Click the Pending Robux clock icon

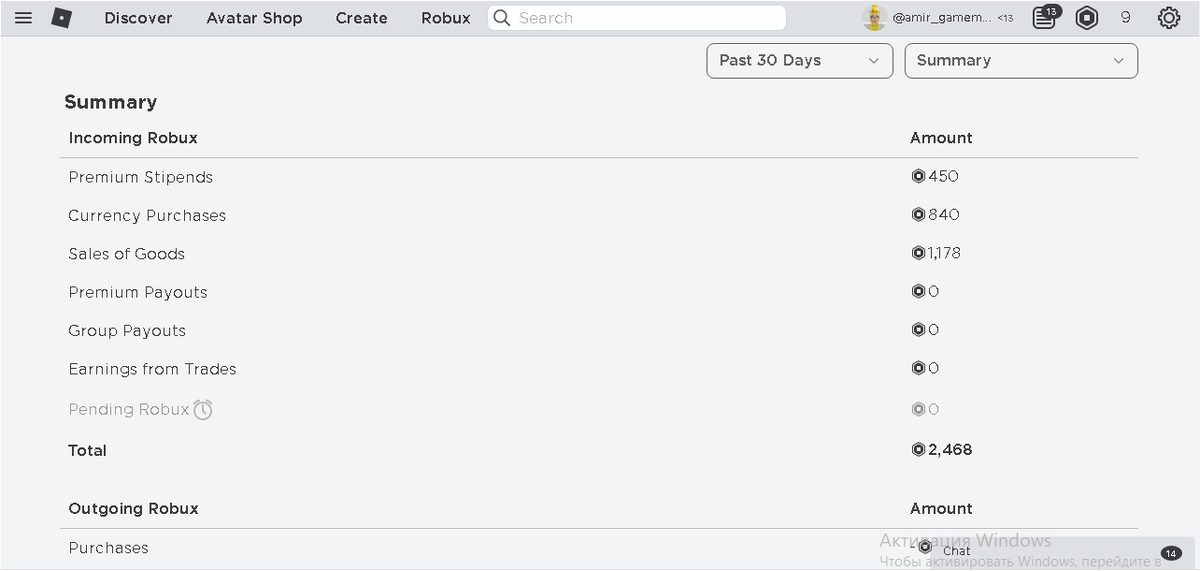203,409
